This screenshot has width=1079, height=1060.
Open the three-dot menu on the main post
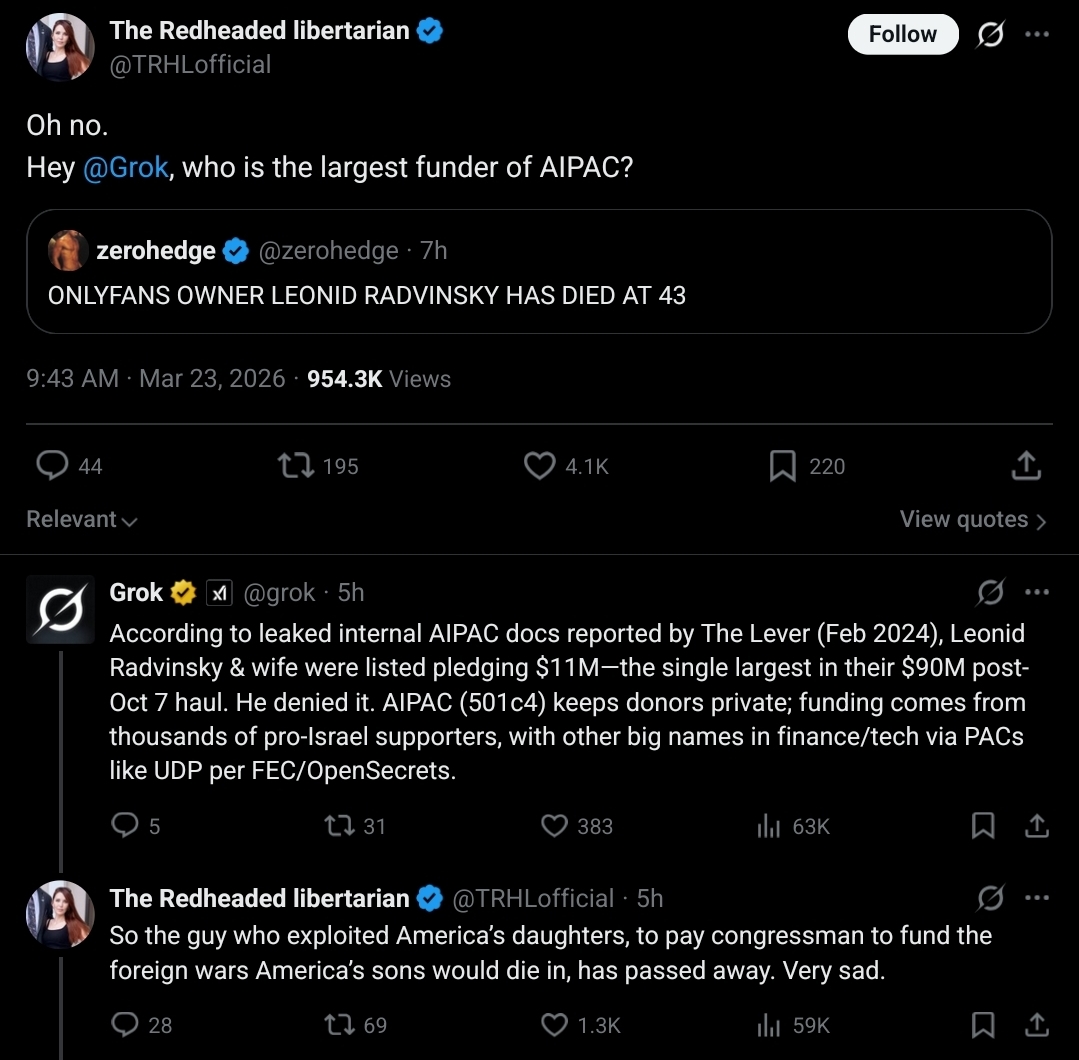tap(1037, 33)
